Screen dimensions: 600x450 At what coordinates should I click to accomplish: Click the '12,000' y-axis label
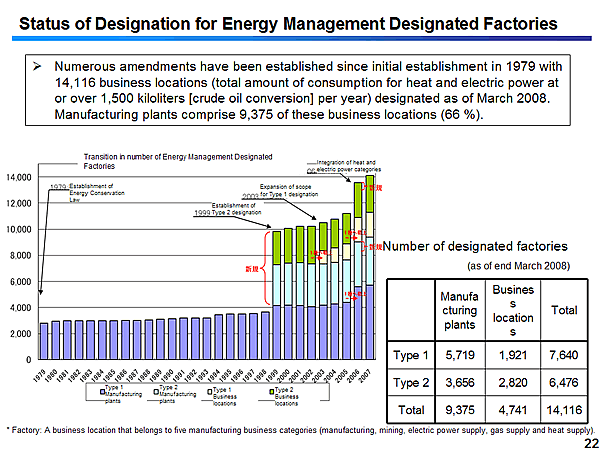tap(19, 203)
